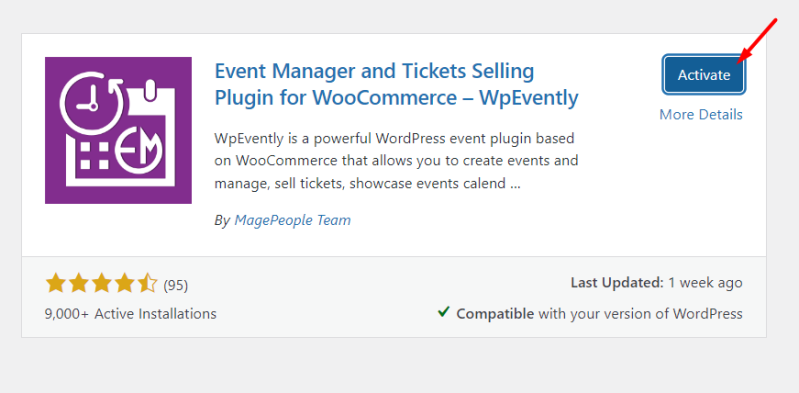Click the Last Updated: 1 week ago text
This screenshot has height=393, width=799.
tap(656, 282)
